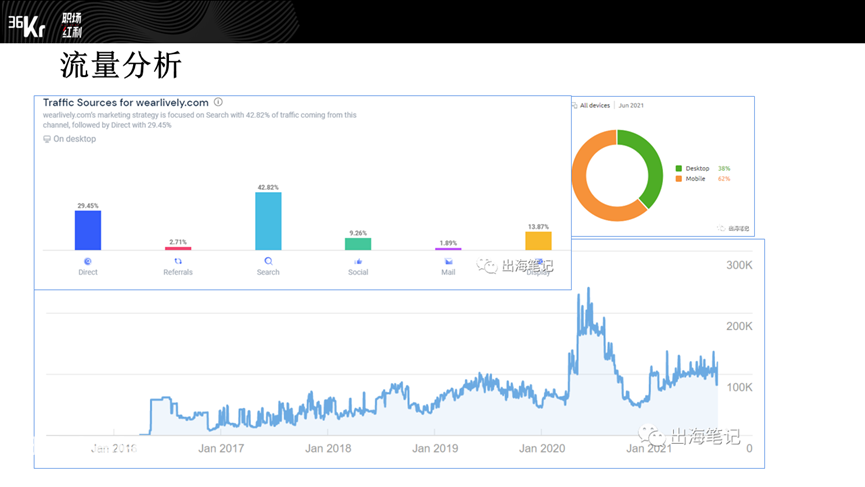Click the 200K axis value

pos(739,327)
